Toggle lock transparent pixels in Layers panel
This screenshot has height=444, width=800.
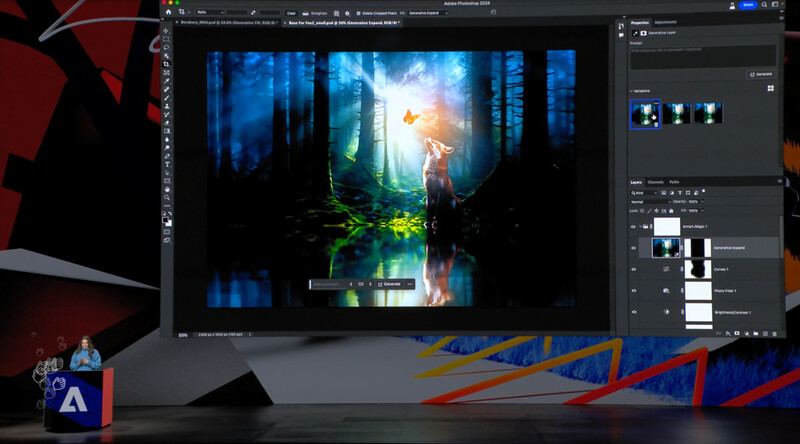pos(642,211)
